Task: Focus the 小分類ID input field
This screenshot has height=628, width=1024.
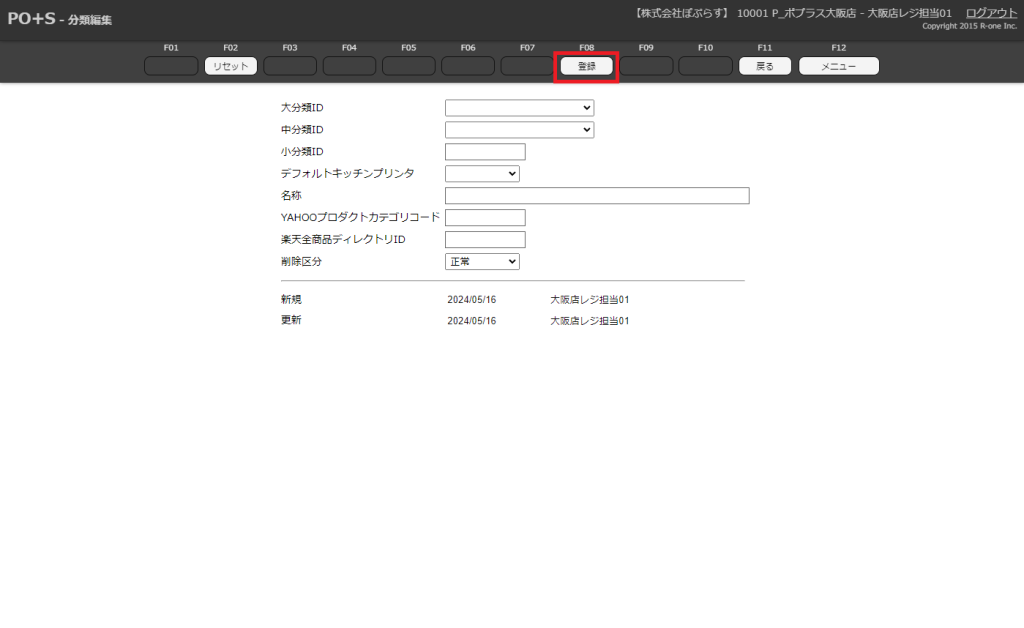Action: click(485, 152)
